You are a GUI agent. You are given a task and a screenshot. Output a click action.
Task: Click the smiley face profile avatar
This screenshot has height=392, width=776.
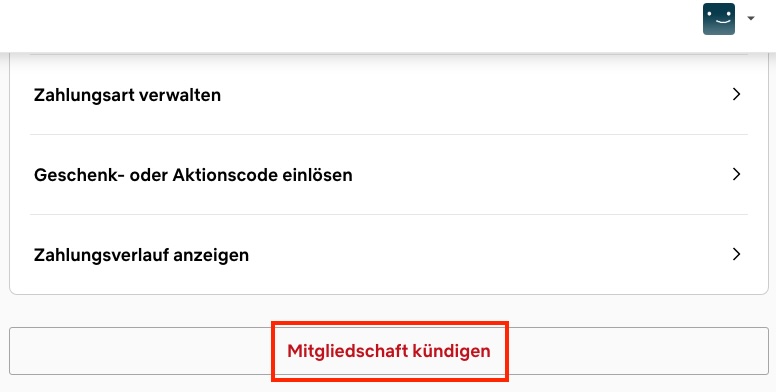click(x=719, y=19)
